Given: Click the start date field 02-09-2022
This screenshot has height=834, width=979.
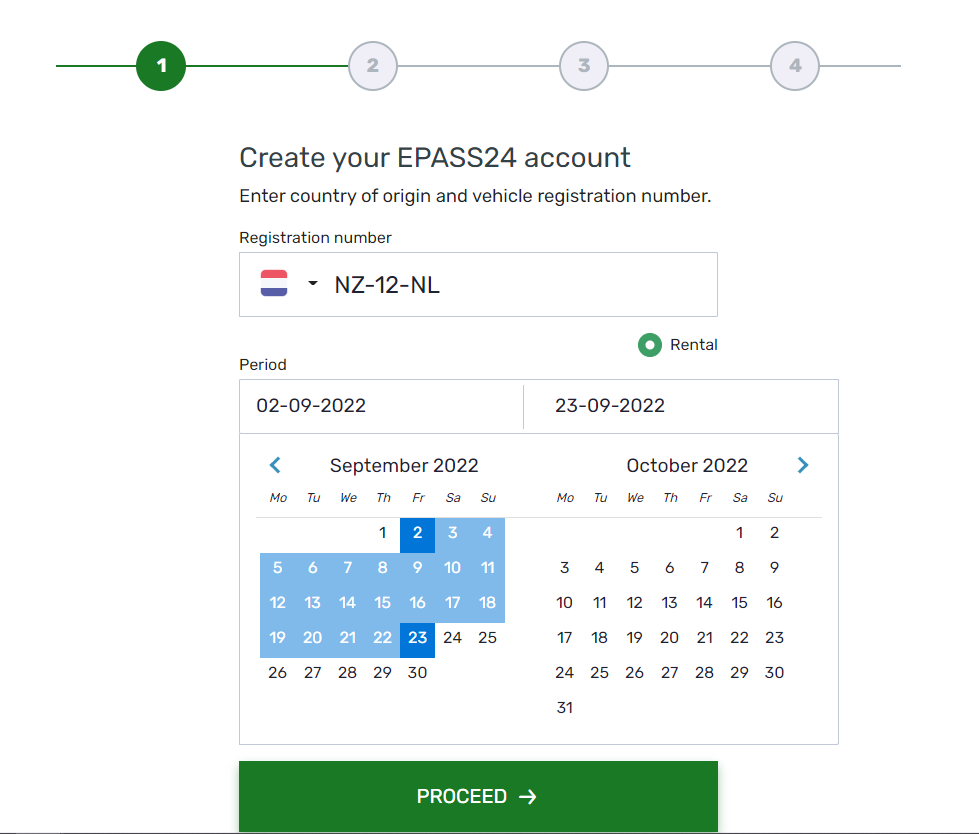Looking at the screenshot, I should pyautogui.click(x=381, y=406).
